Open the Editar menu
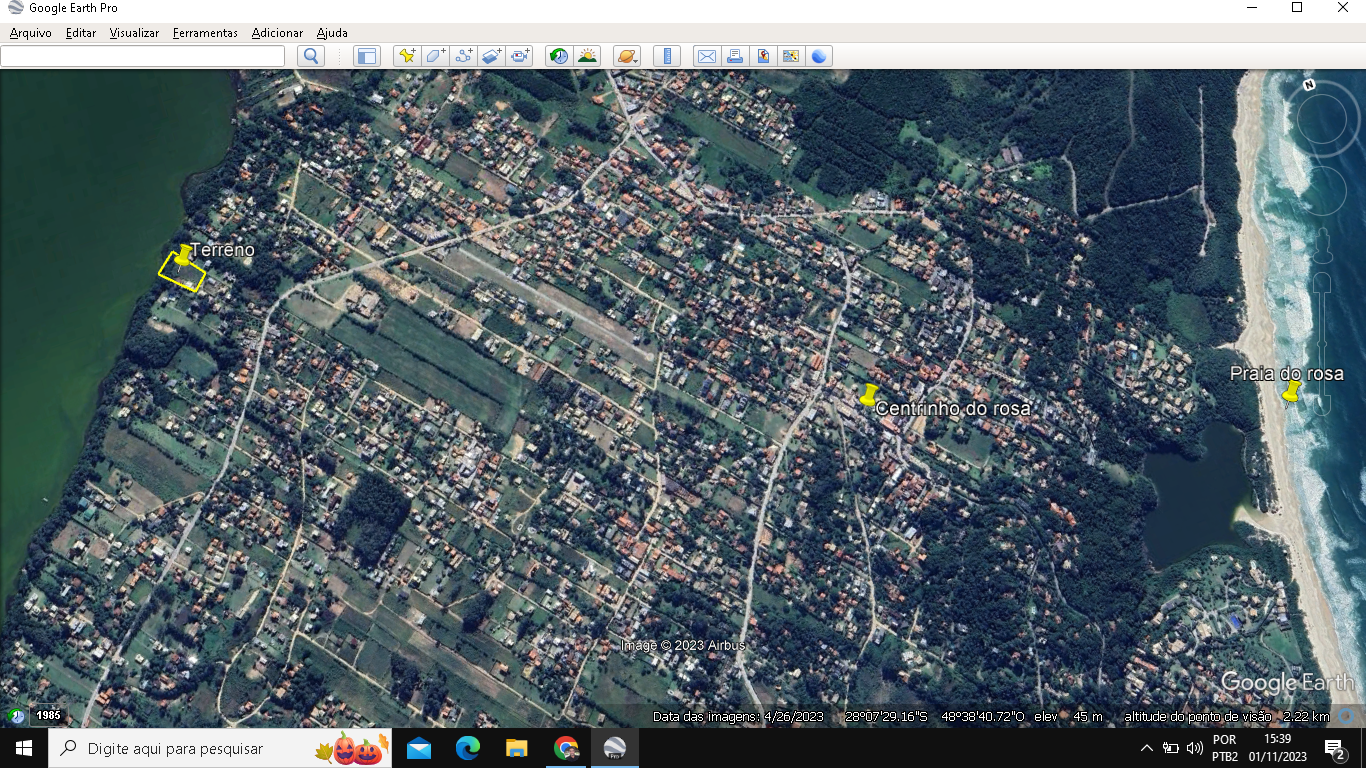The image size is (1366, 768). [81, 33]
